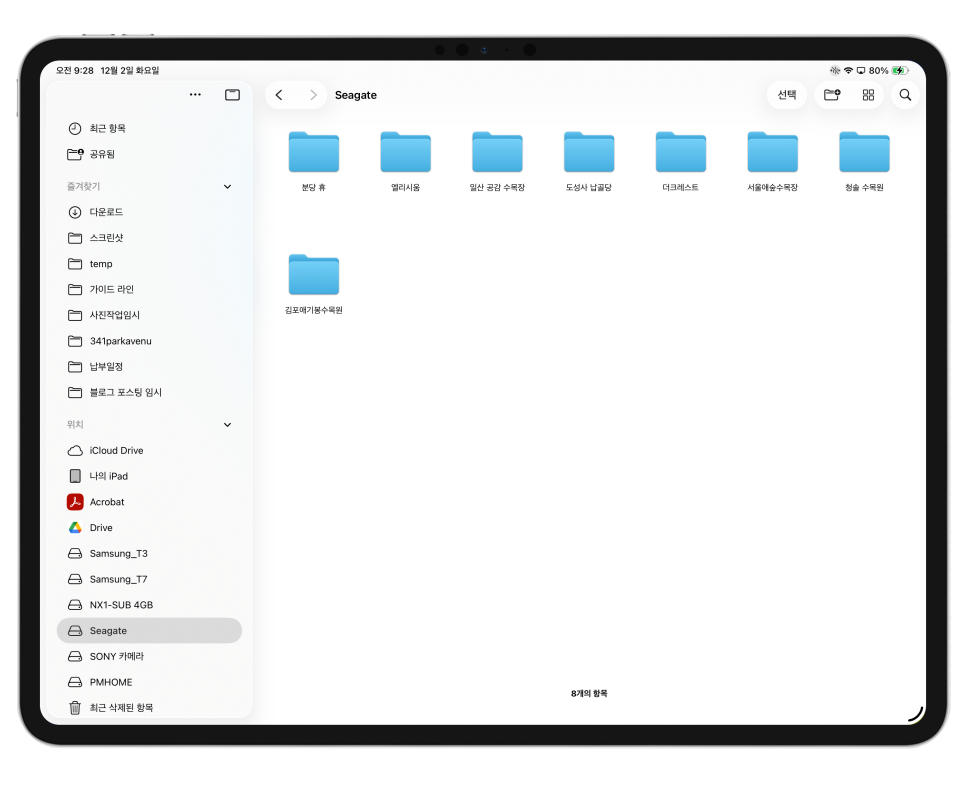
Task: Open search with the magnifier icon
Action: [x=905, y=95]
